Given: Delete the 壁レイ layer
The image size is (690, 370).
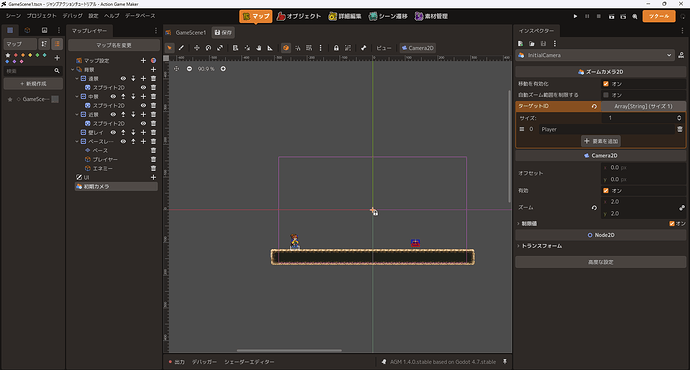Looking at the screenshot, I should coord(153,132).
